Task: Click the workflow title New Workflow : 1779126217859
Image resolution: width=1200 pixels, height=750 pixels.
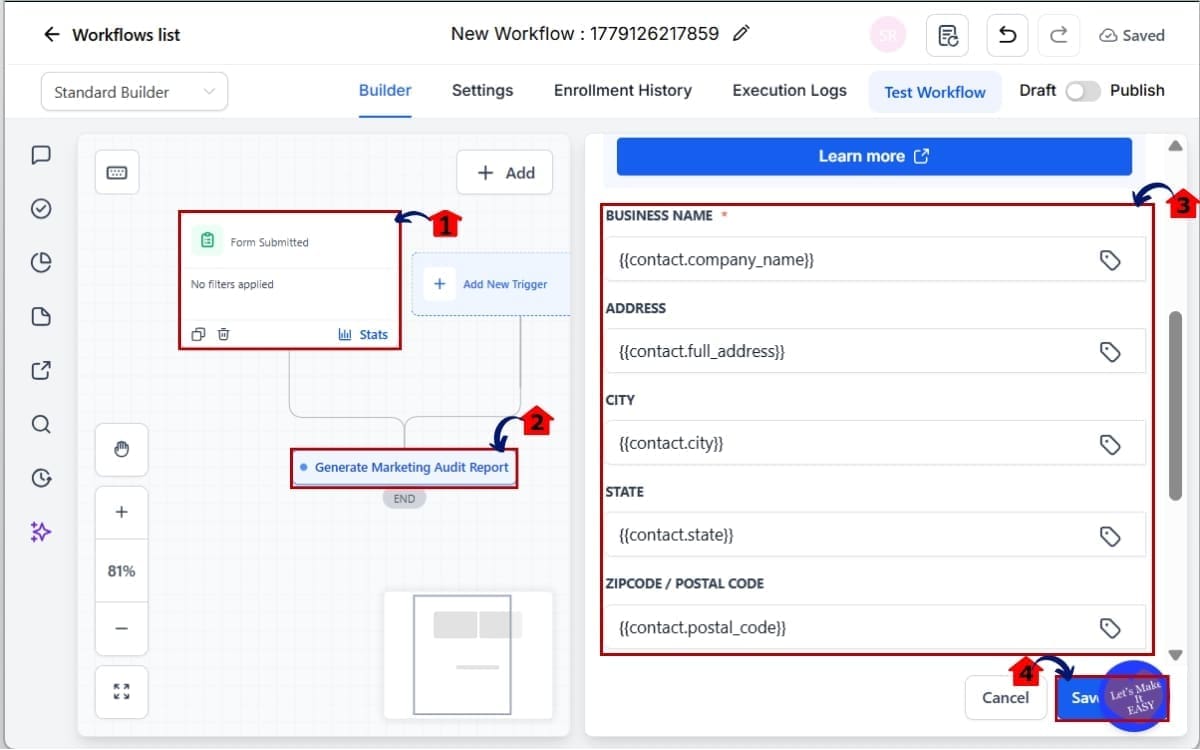Action: (x=585, y=33)
